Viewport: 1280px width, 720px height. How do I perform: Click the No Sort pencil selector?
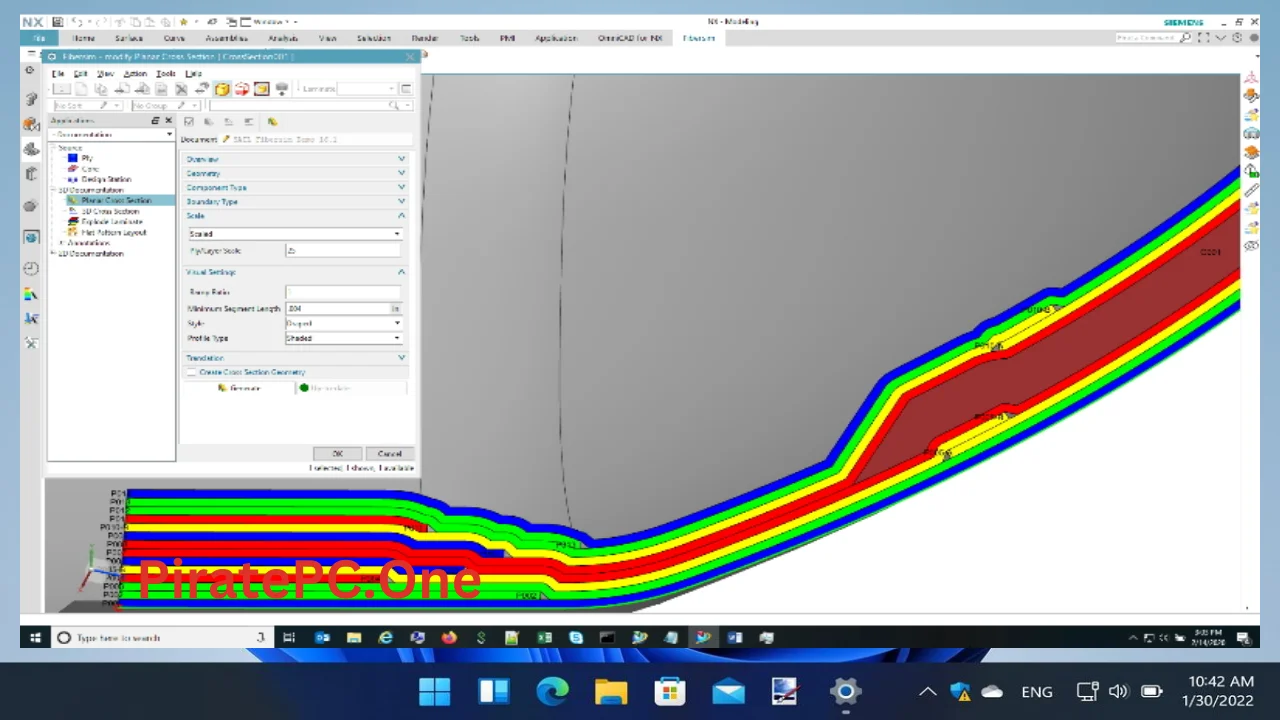(88, 105)
